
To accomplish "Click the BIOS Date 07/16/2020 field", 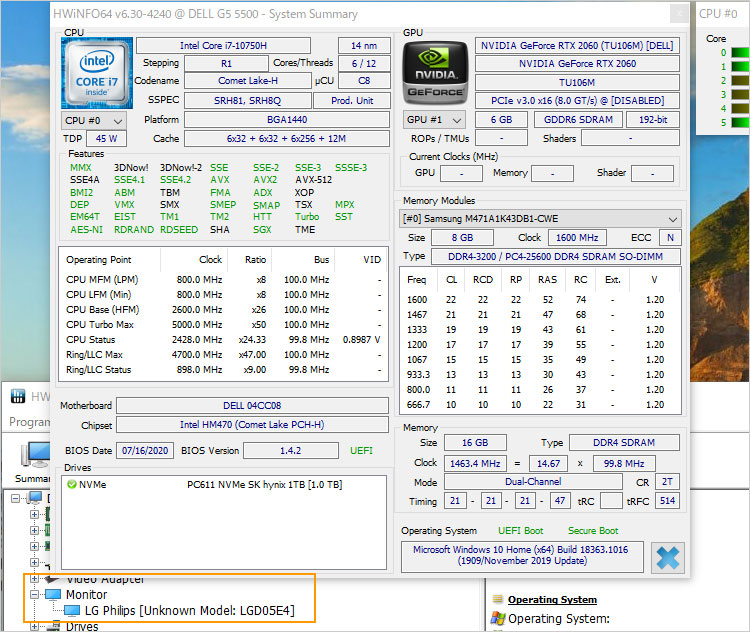I will (x=145, y=451).
